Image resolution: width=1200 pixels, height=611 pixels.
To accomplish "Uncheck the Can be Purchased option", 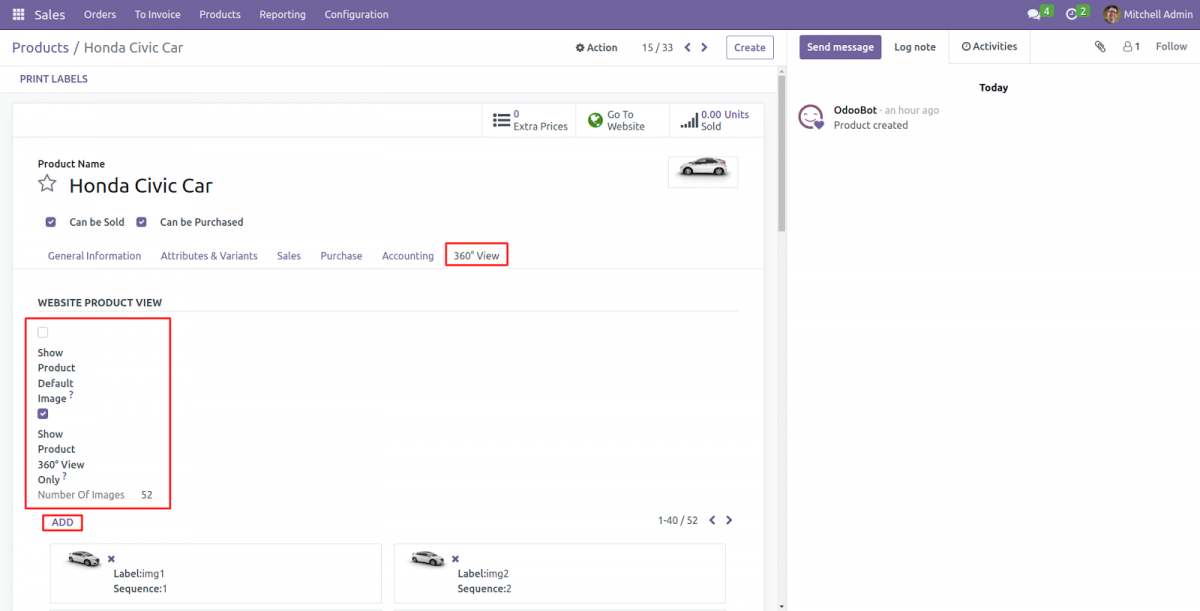I will tap(141, 221).
